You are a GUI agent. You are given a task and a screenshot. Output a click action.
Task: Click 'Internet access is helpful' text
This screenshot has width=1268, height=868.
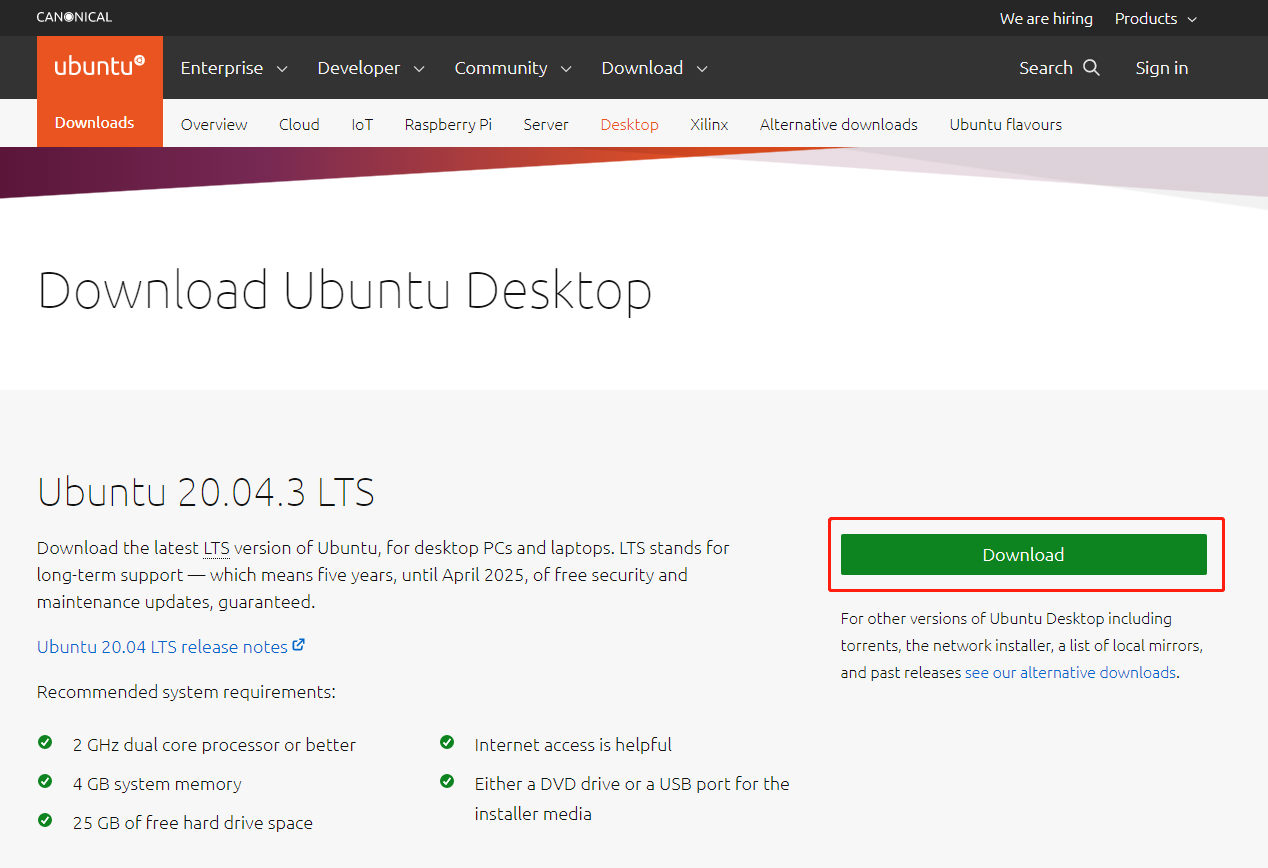click(x=573, y=745)
